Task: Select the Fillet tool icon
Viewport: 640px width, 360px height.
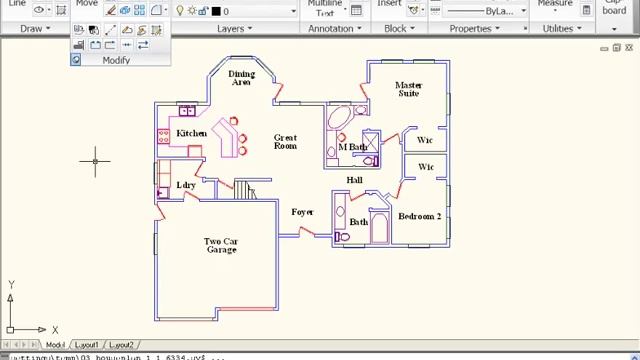Action: coord(156,10)
